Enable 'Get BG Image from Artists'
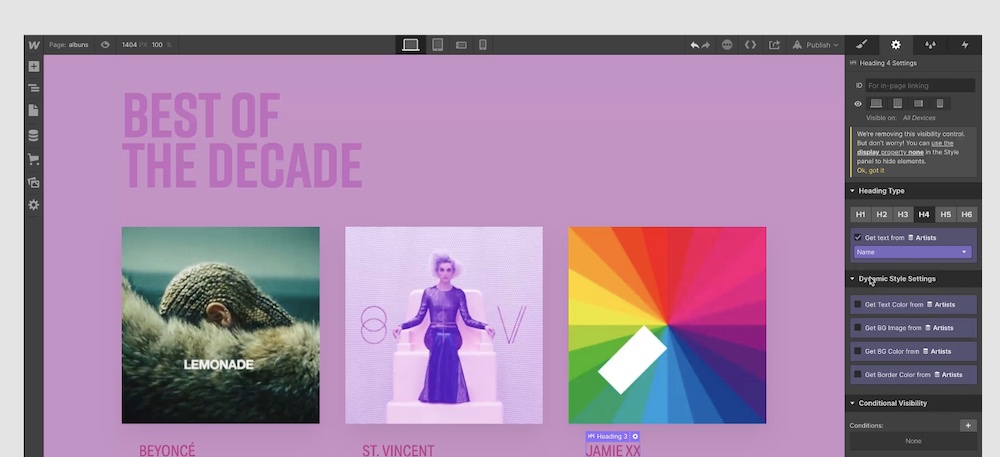Image resolution: width=1000 pixels, height=457 pixels. click(858, 328)
